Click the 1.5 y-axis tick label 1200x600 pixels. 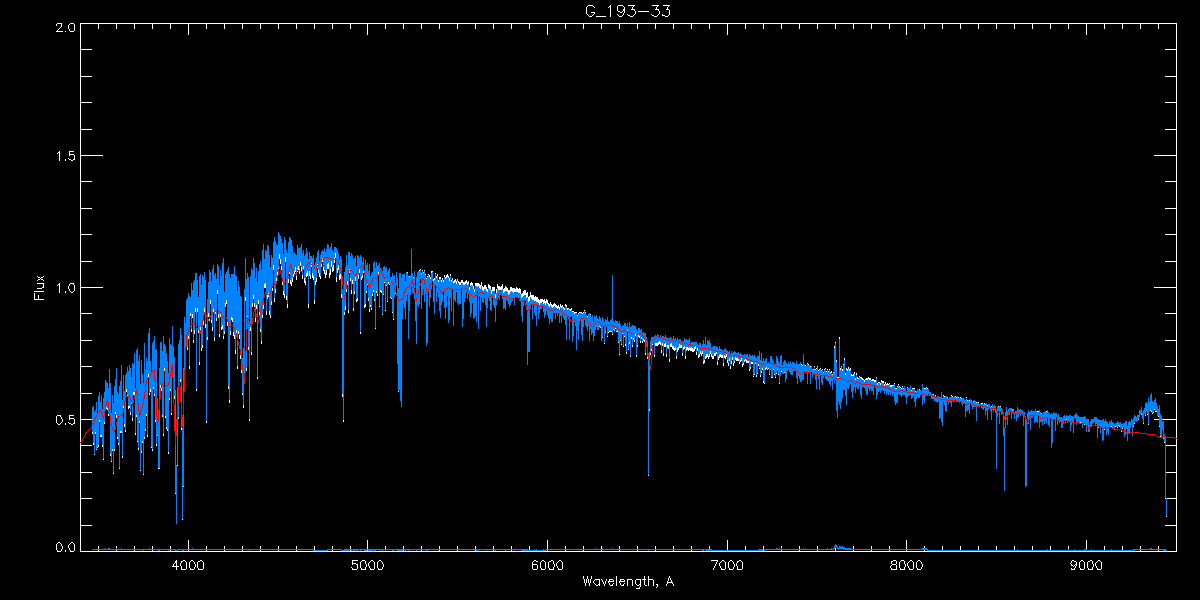coord(65,157)
